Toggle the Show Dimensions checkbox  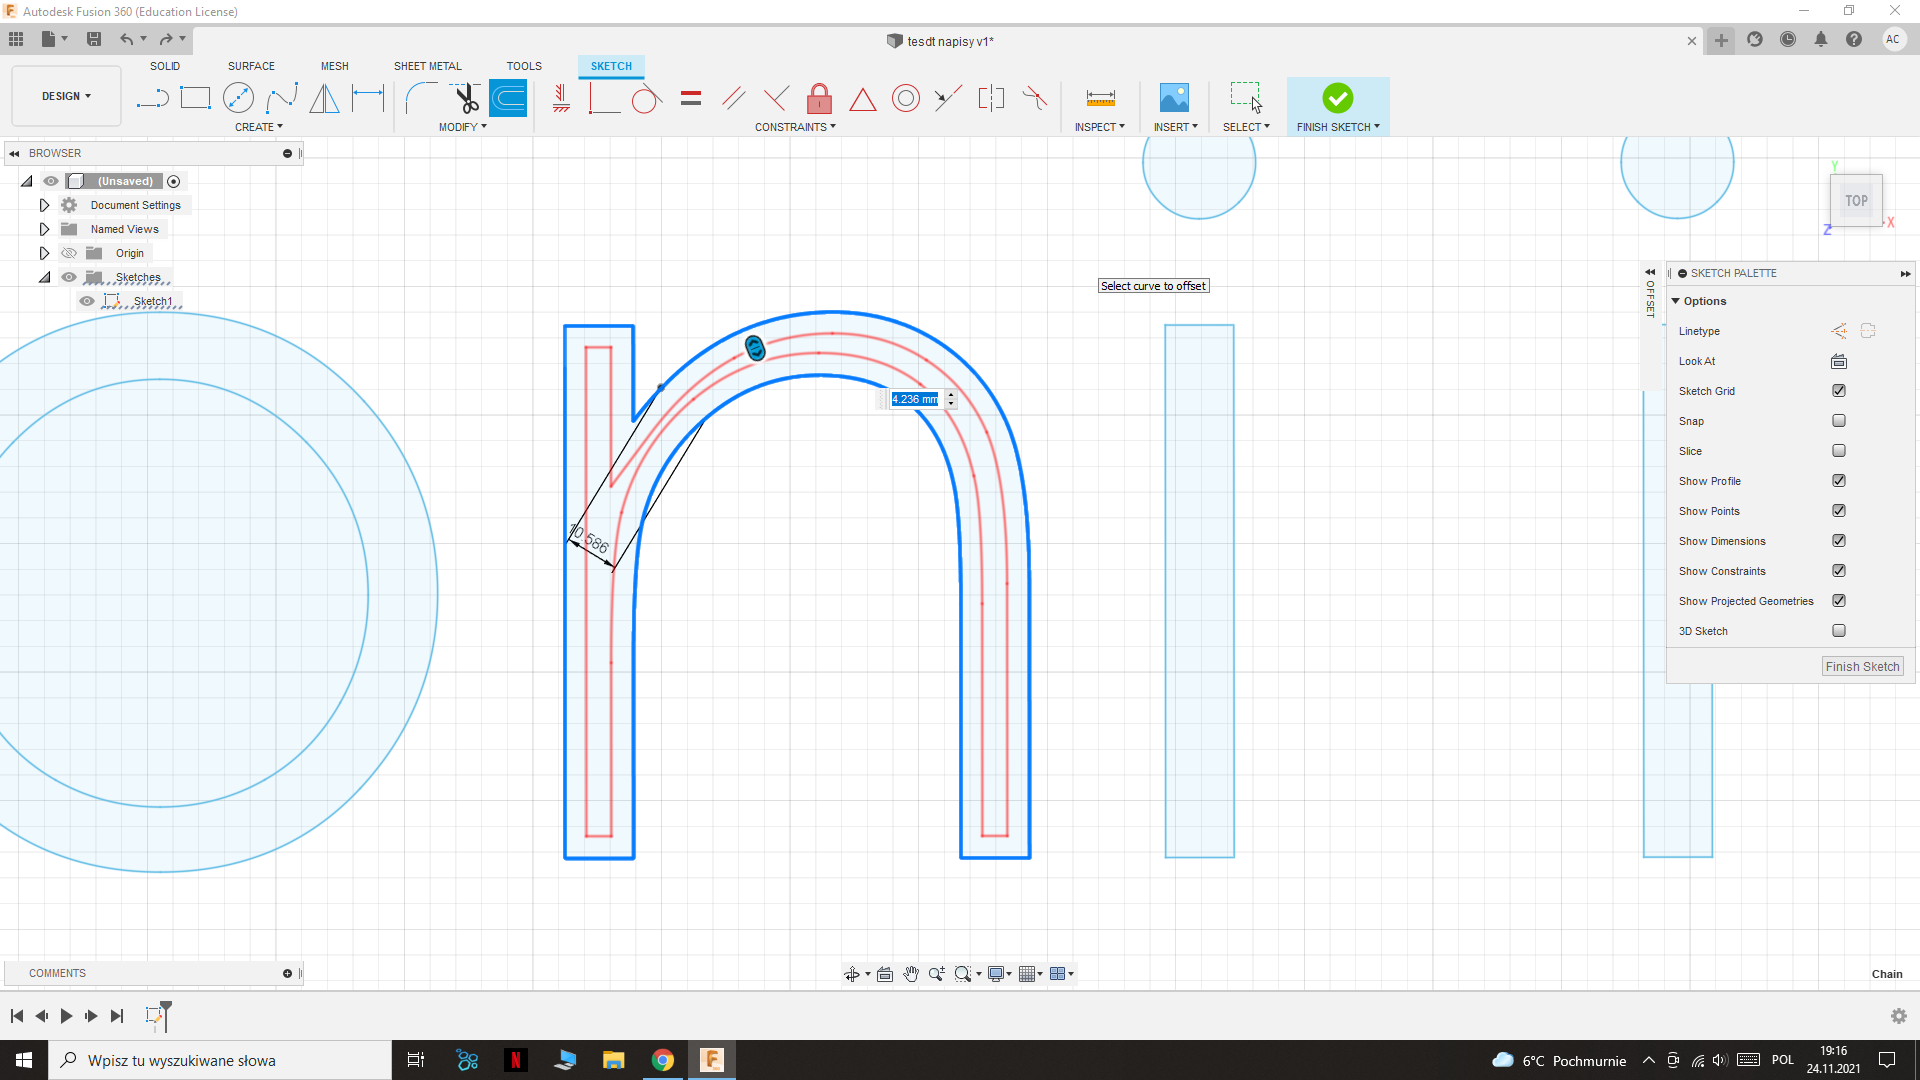coord(1839,541)
